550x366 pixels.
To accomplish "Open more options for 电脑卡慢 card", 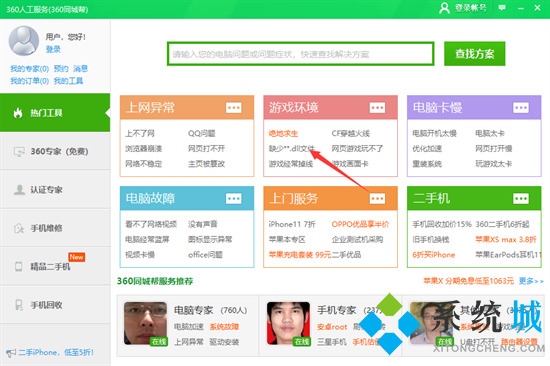I will tap(521, 107).
